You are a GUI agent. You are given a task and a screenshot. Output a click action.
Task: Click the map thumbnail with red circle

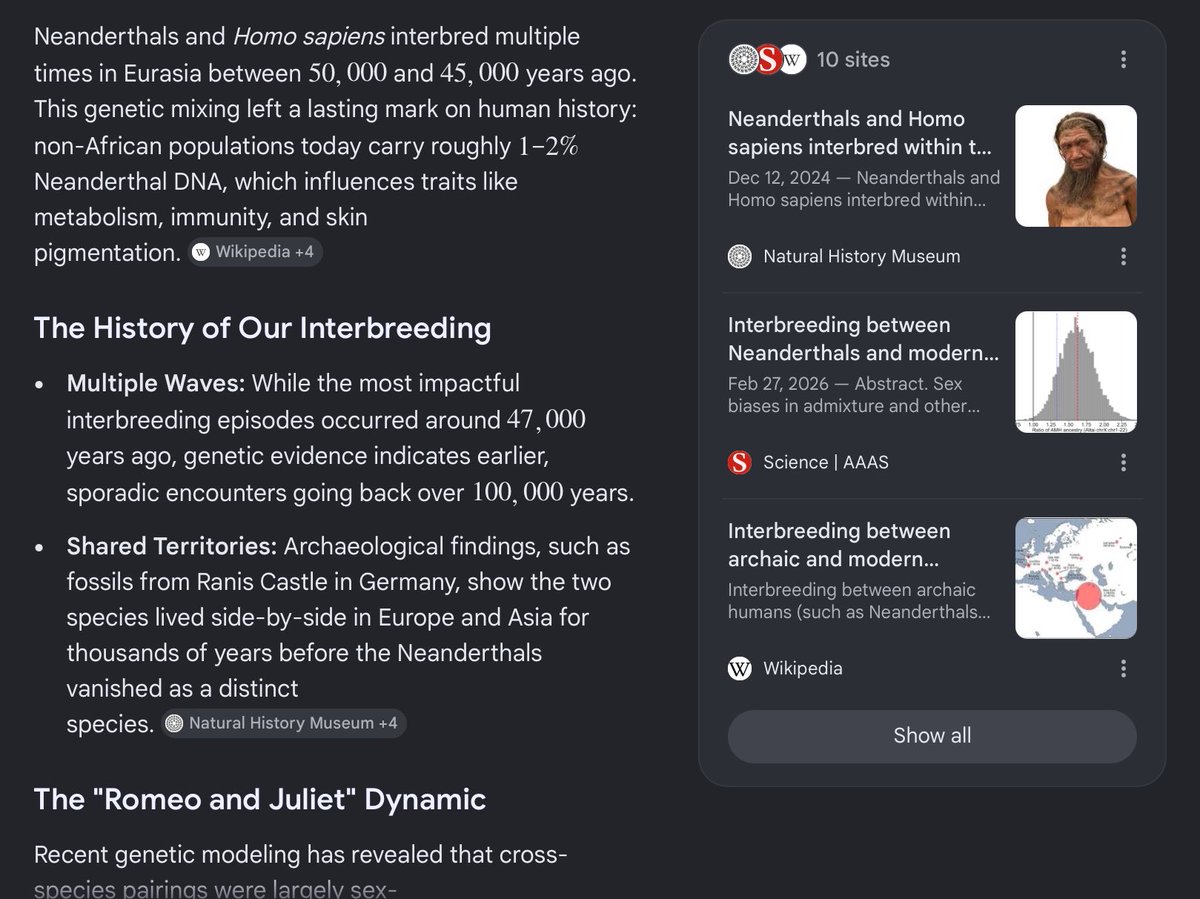(1076, 578)
